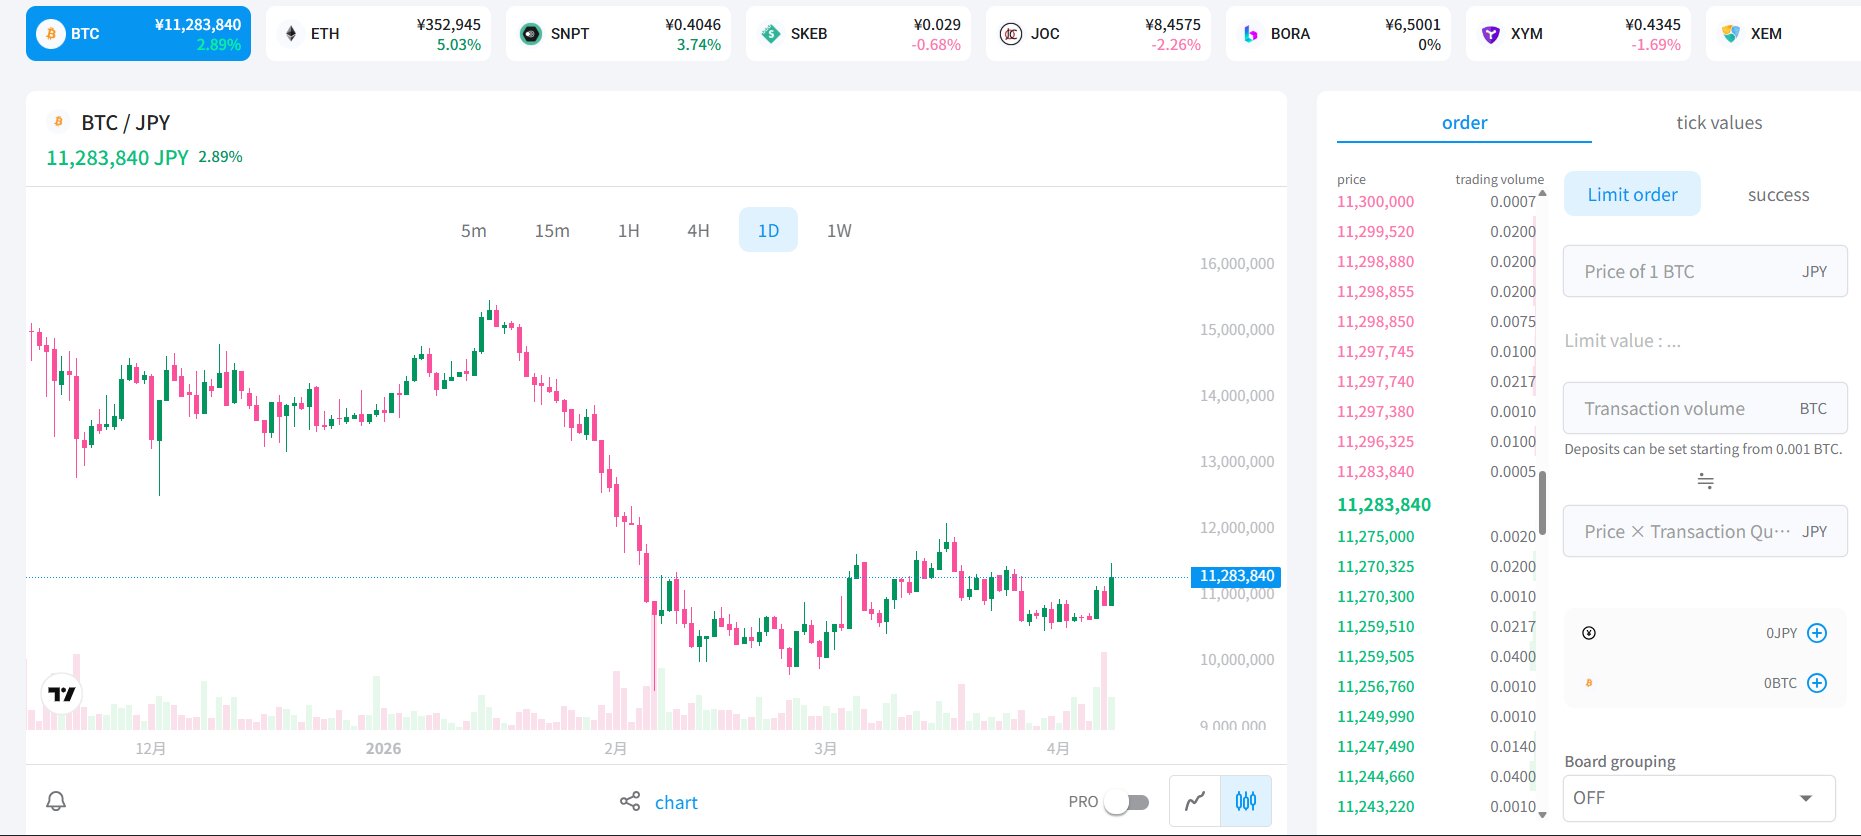The image size is (1861, 836).
Task: Click the Transaction volume field
Action: (x=1690, y=409)
